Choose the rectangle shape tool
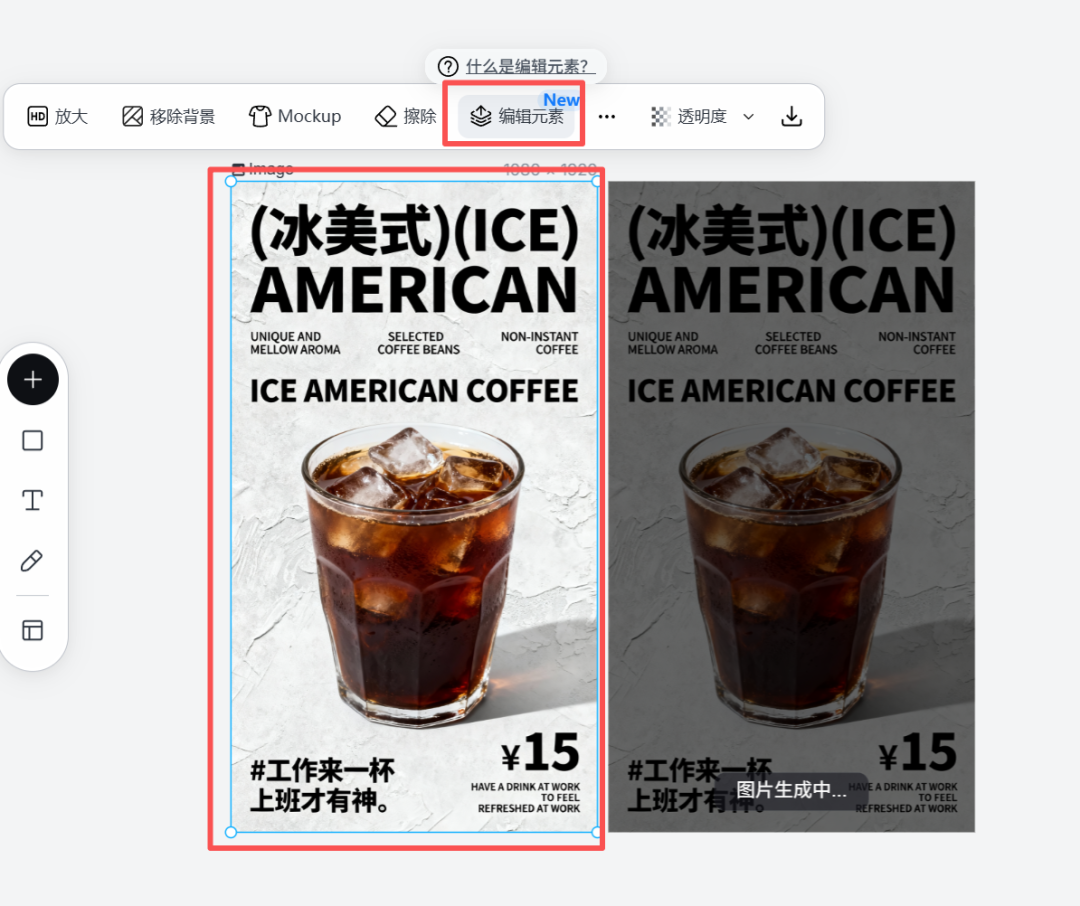Viewport: 1080px width, 906px height. click(x=33, y=440)
